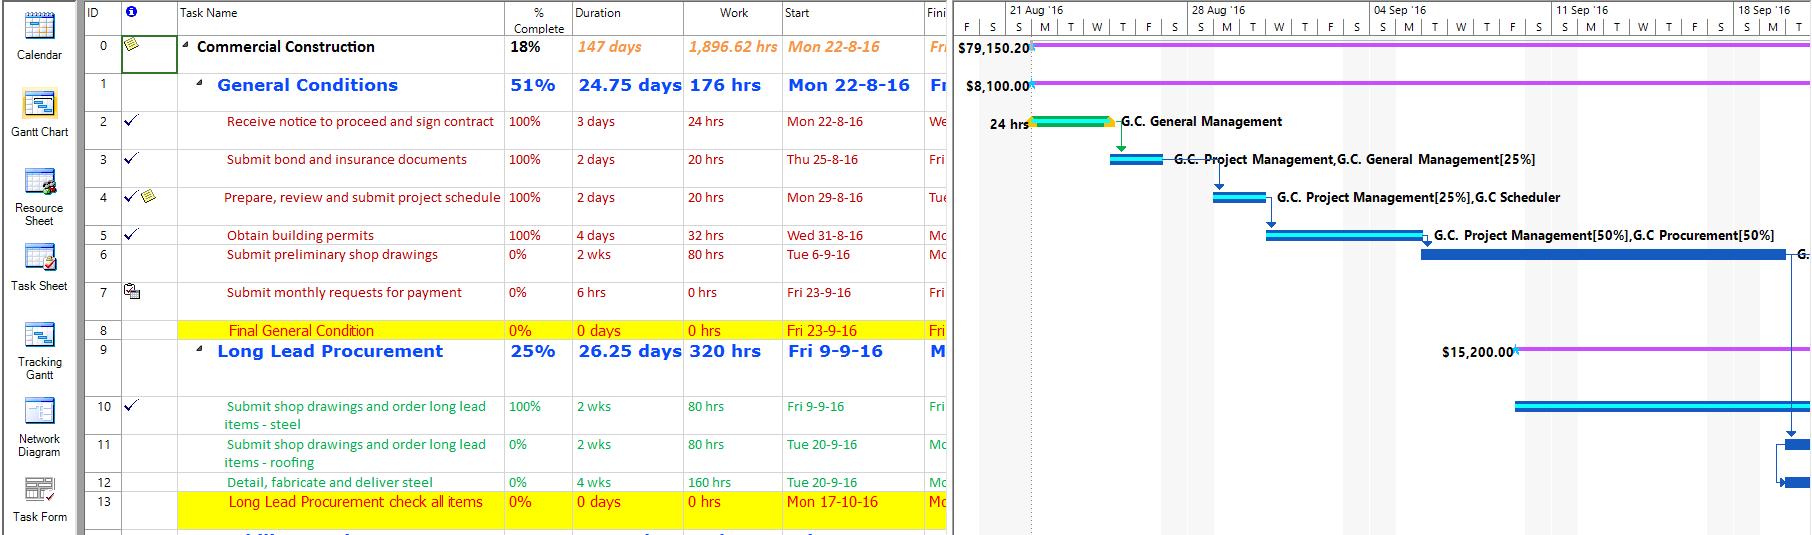Viewport: 1812px width, 535px height.
Task: Click the 04 Sep '16 timescale header
Action: click(x=1400, y=10)
